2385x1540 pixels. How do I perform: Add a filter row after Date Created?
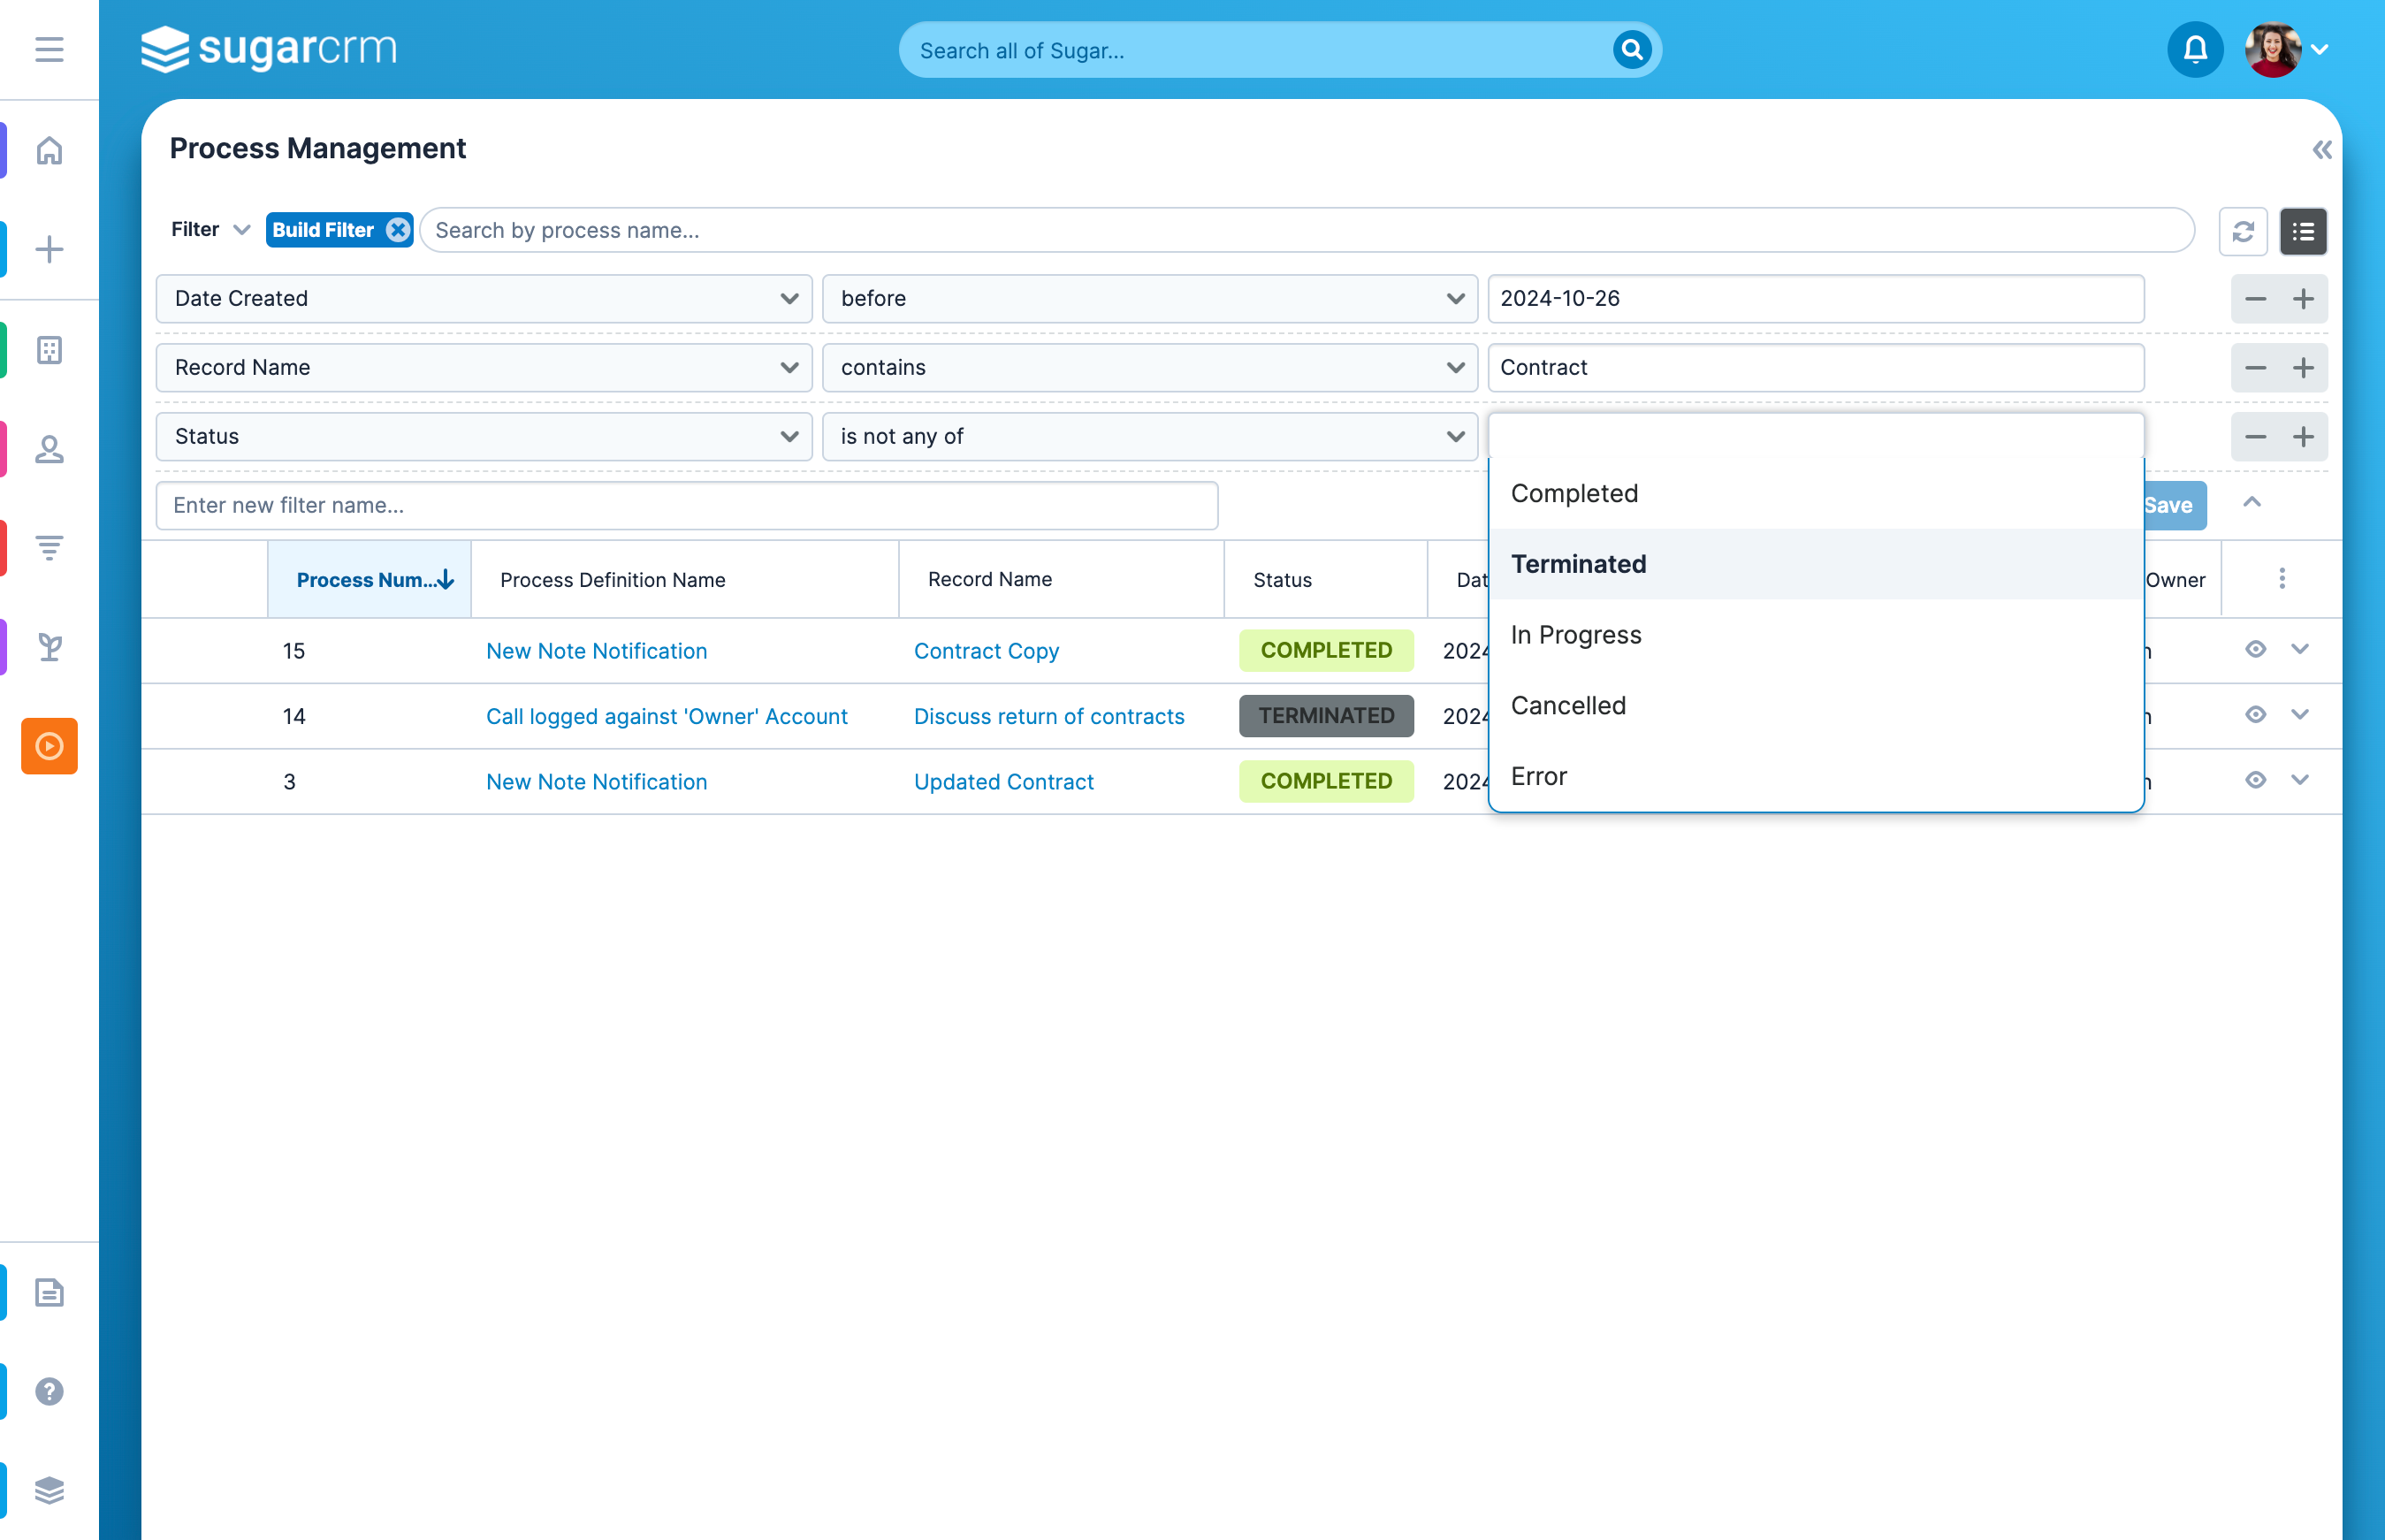[x=2303, y=299]
